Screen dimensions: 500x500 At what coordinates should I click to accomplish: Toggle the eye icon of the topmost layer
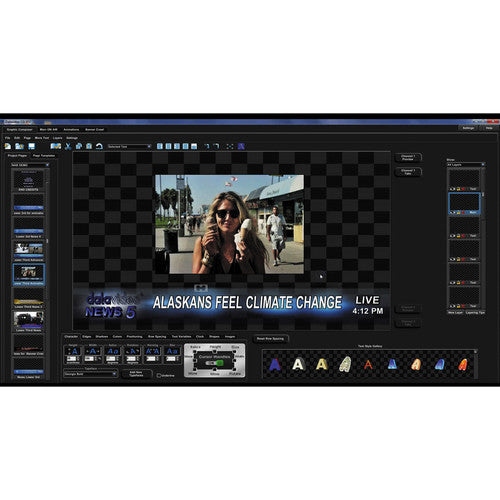(452, 189)
